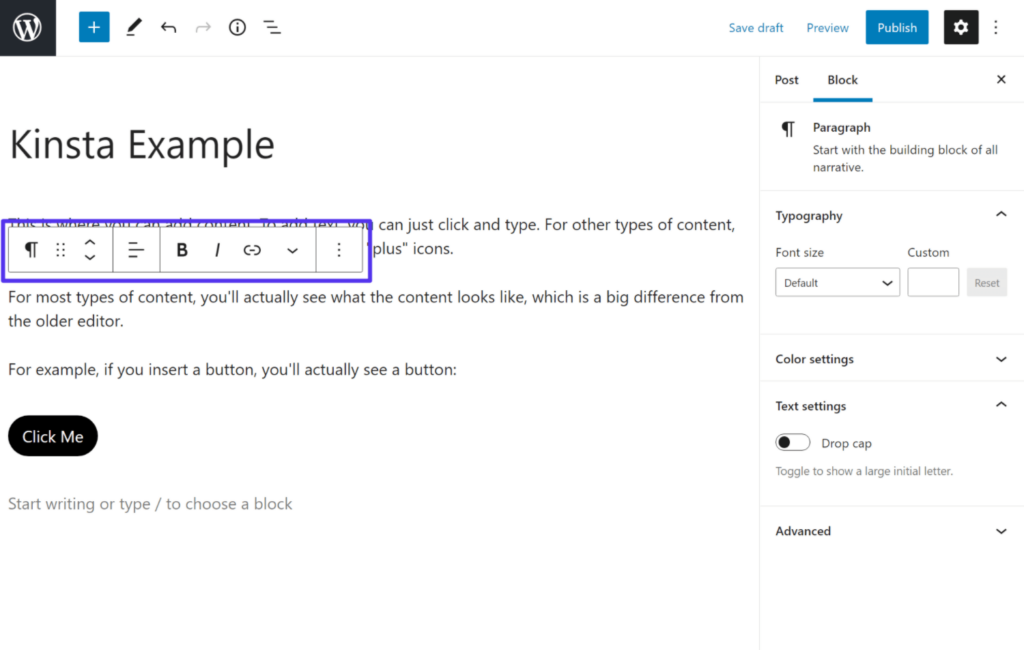Select the pencil Tools icon
The width and height of the screenshot is (1024, 650).
click(x=133, y=28)
